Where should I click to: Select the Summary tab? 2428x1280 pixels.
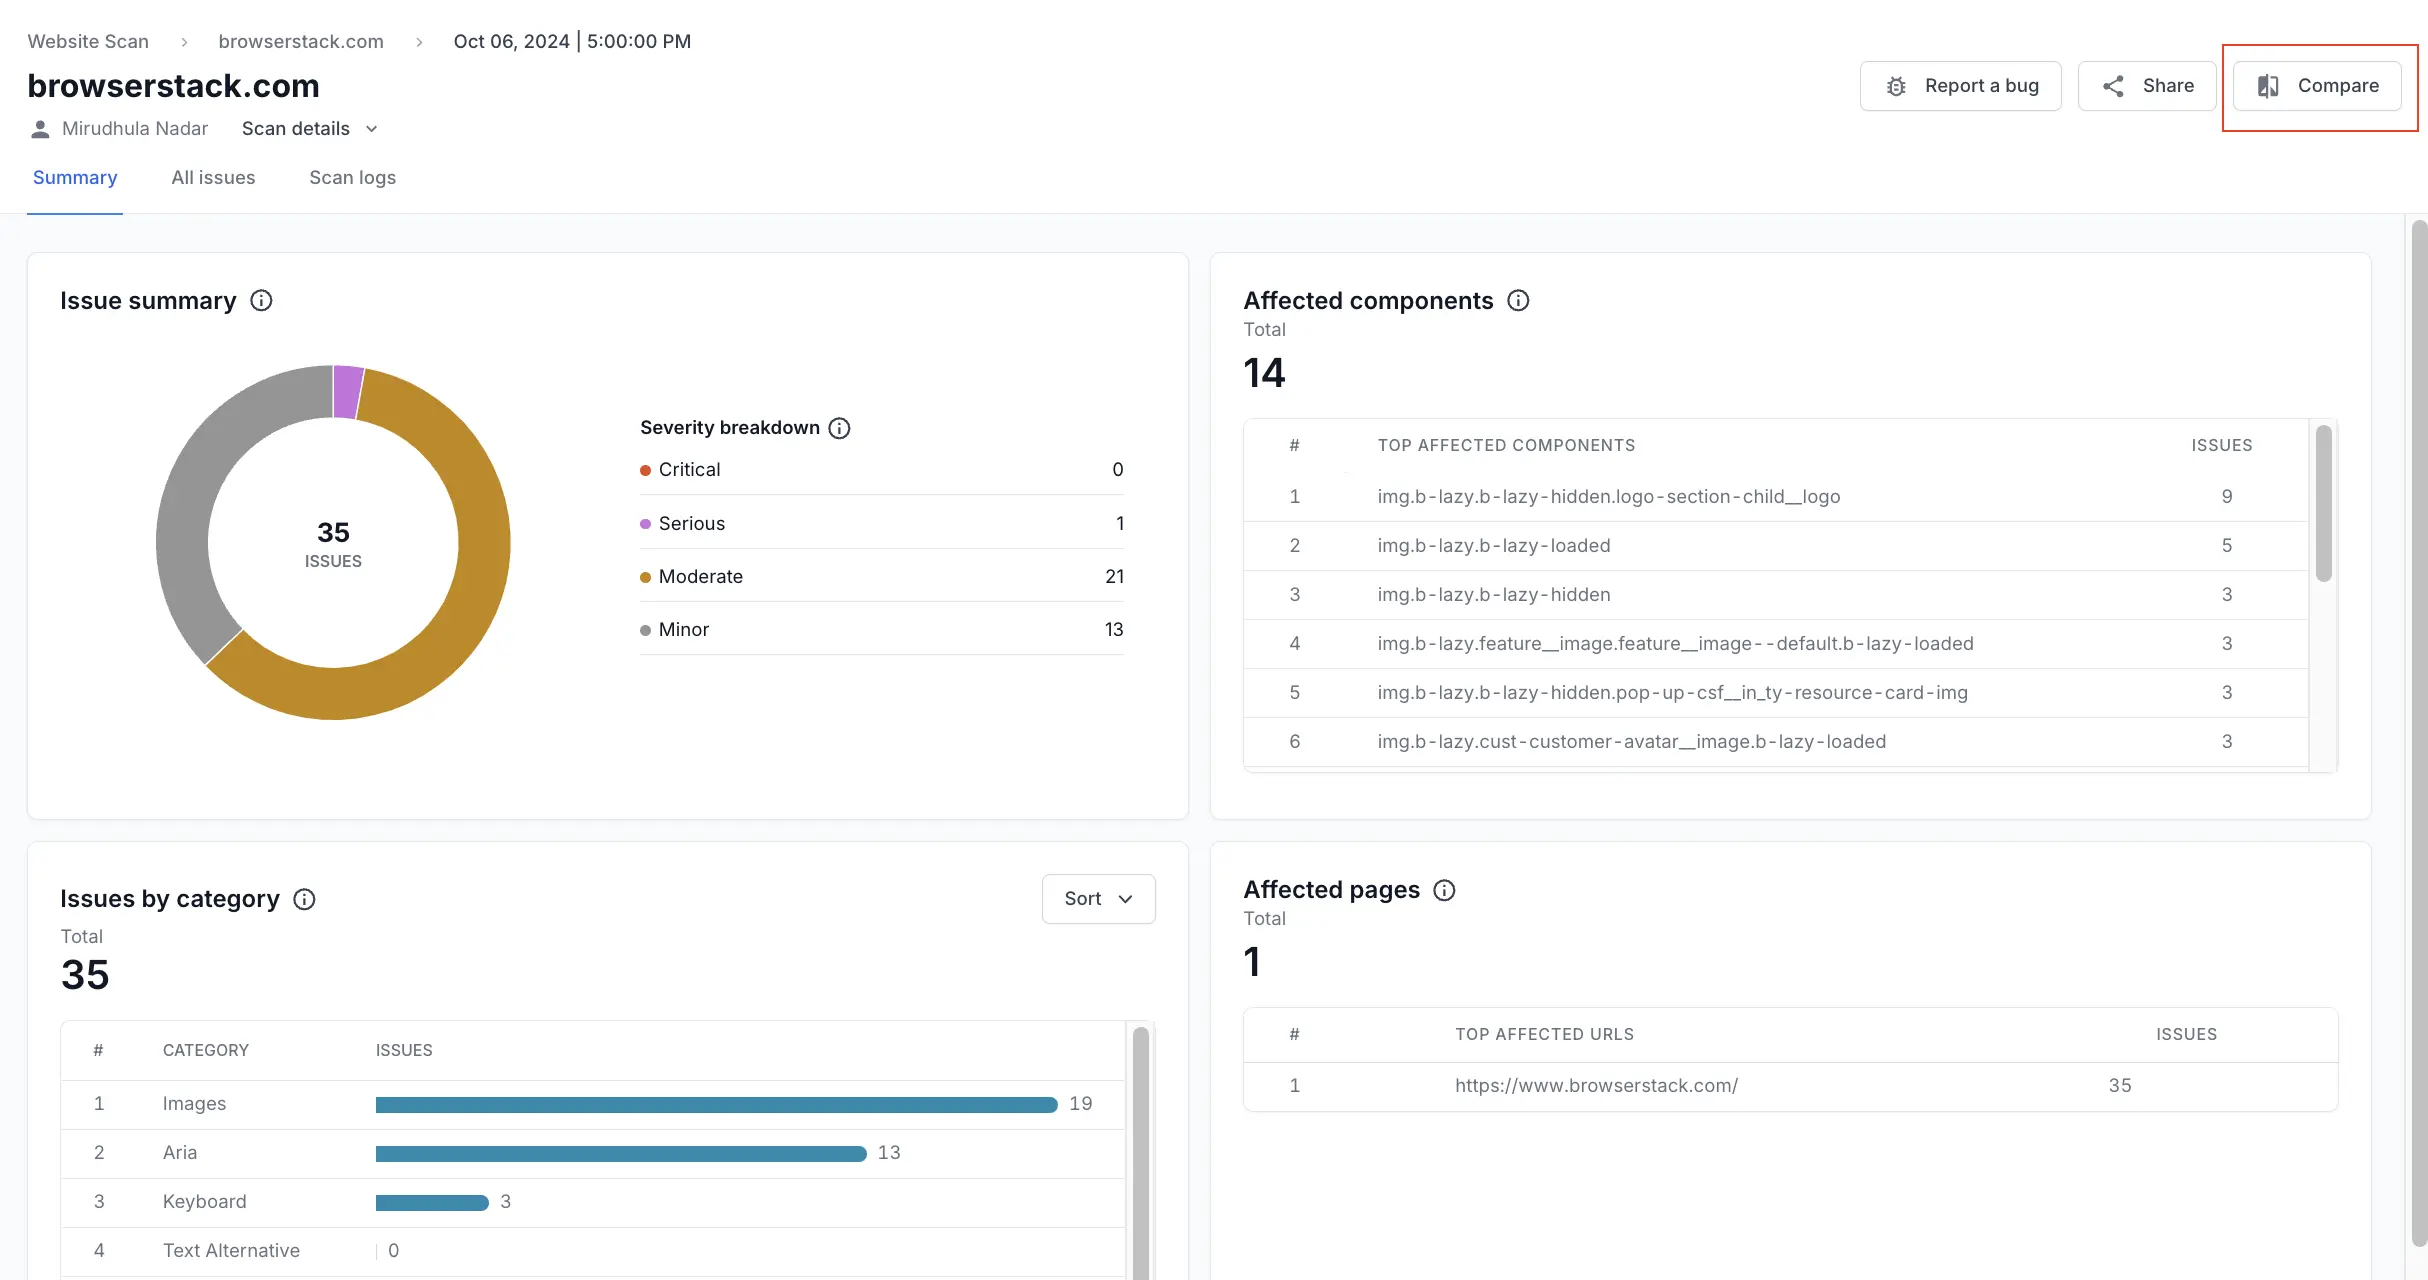(75, 178)
